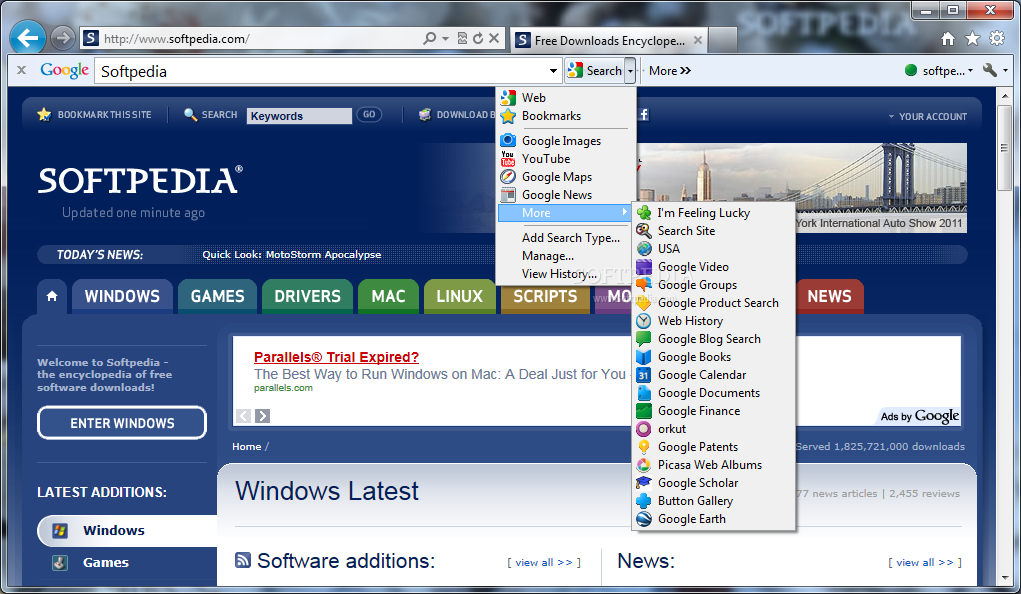Viewport: 1021px width, 594px height.
Task: Close the Free Downloads Encyclopedia tab
Action: click(x=698, y=40)
